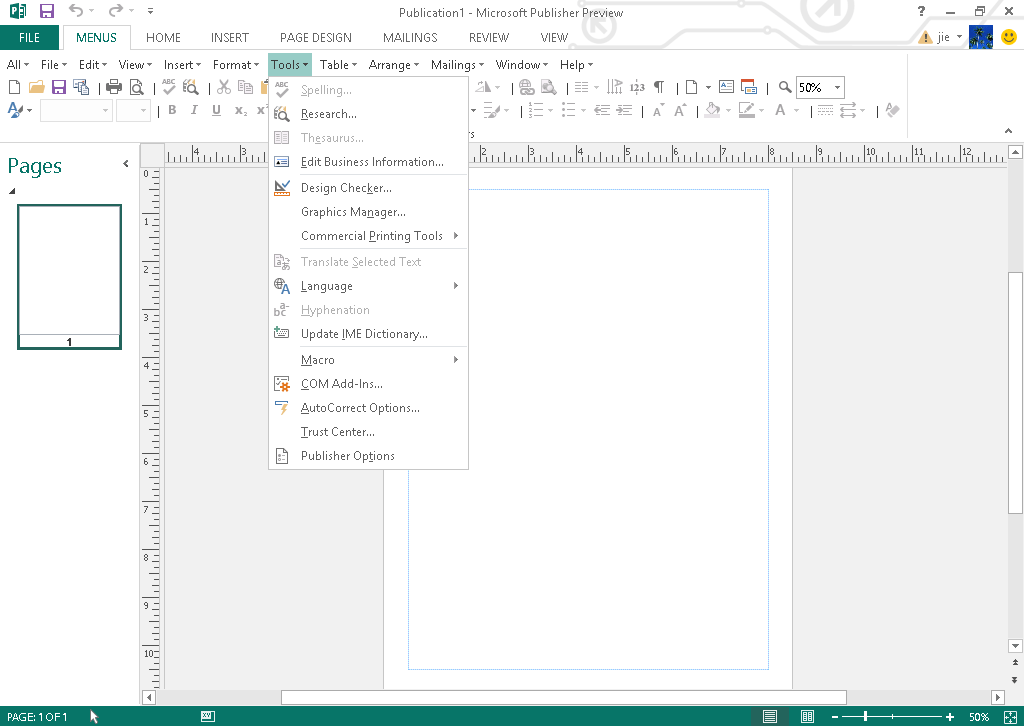Expand the Commercial Printing Tools submenu
The height and width of the screenshot is (726, 1024).
click(368, 236)
